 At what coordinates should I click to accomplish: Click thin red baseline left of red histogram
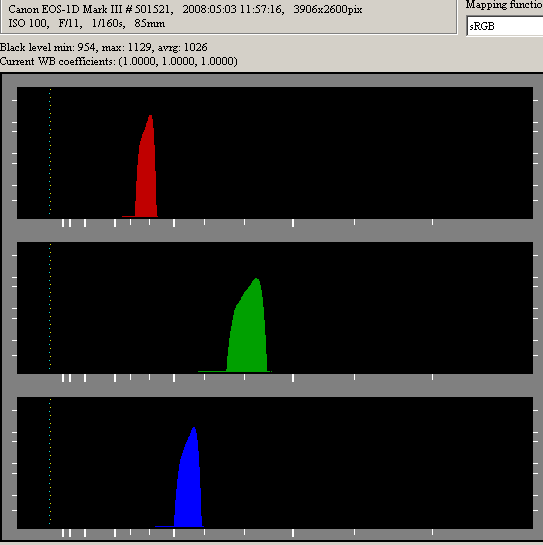[128, 217]
